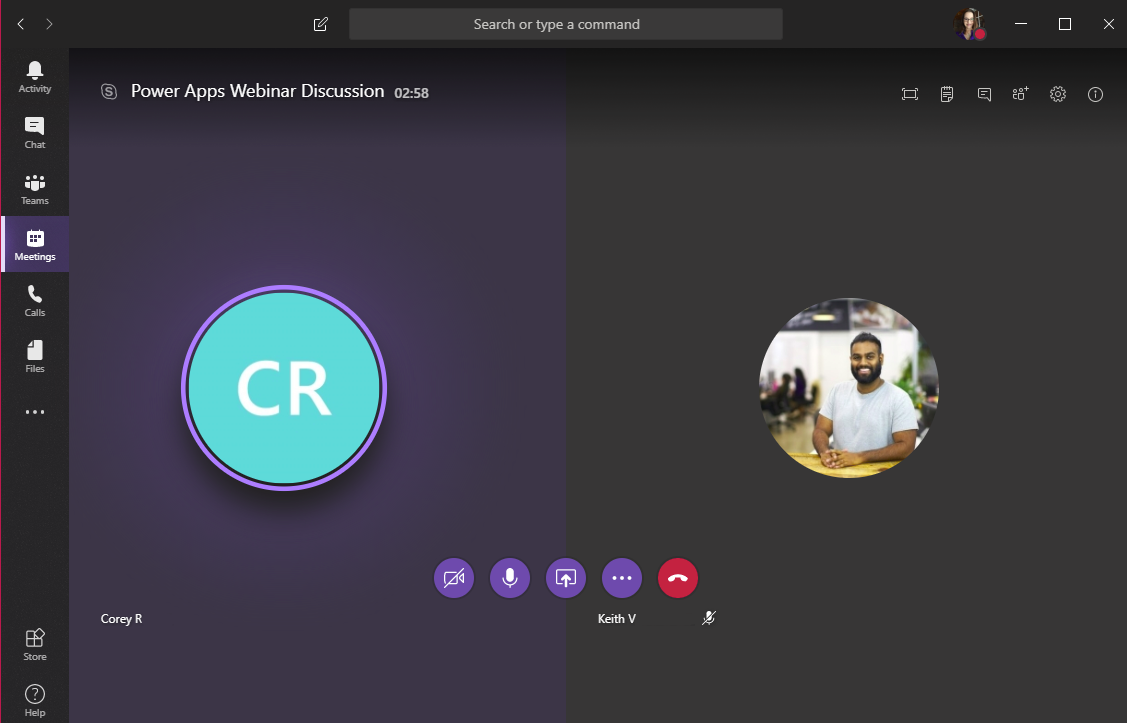This screenshot has width=1127, height=723.
Task: Go back with the back arrow
Action: click(21, 24)
